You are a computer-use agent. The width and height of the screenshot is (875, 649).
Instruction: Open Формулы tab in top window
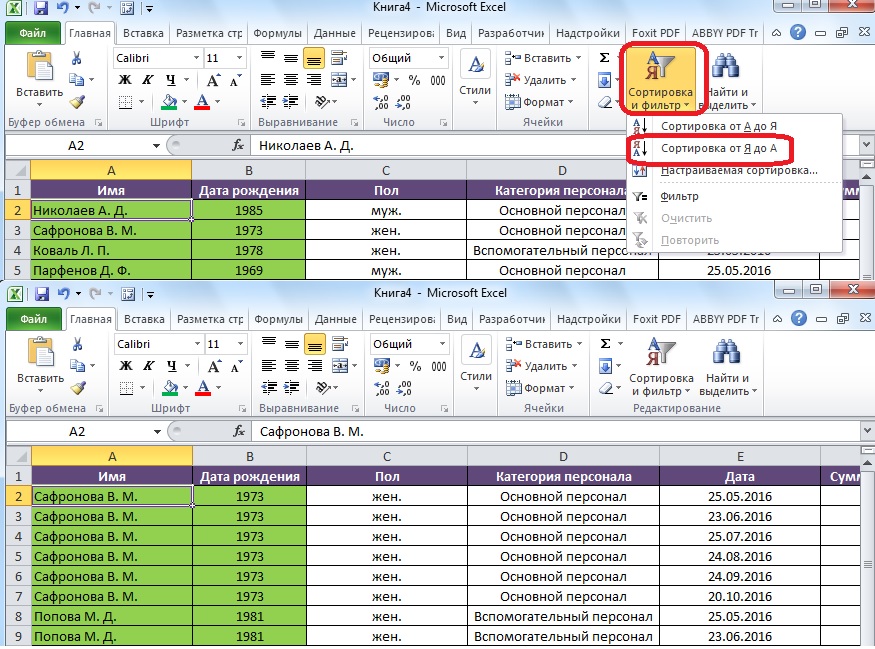tap(277, 33)
